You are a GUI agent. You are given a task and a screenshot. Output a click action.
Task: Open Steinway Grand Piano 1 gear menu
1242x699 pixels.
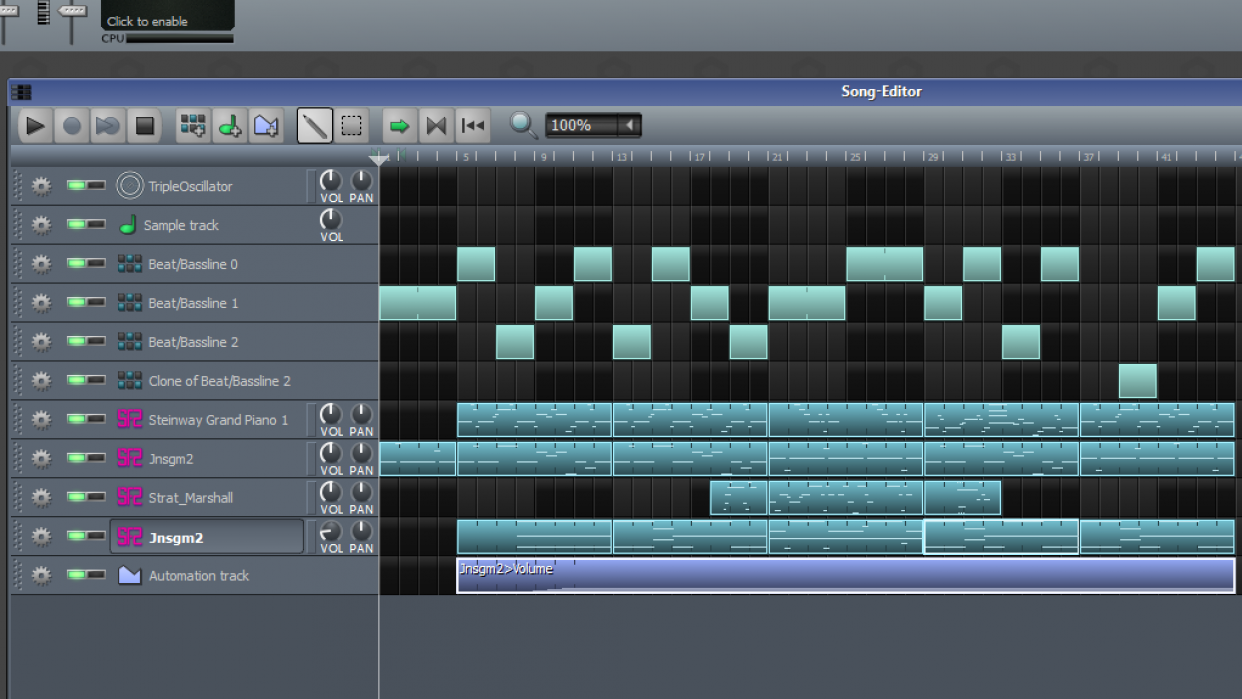click(41, 420)
